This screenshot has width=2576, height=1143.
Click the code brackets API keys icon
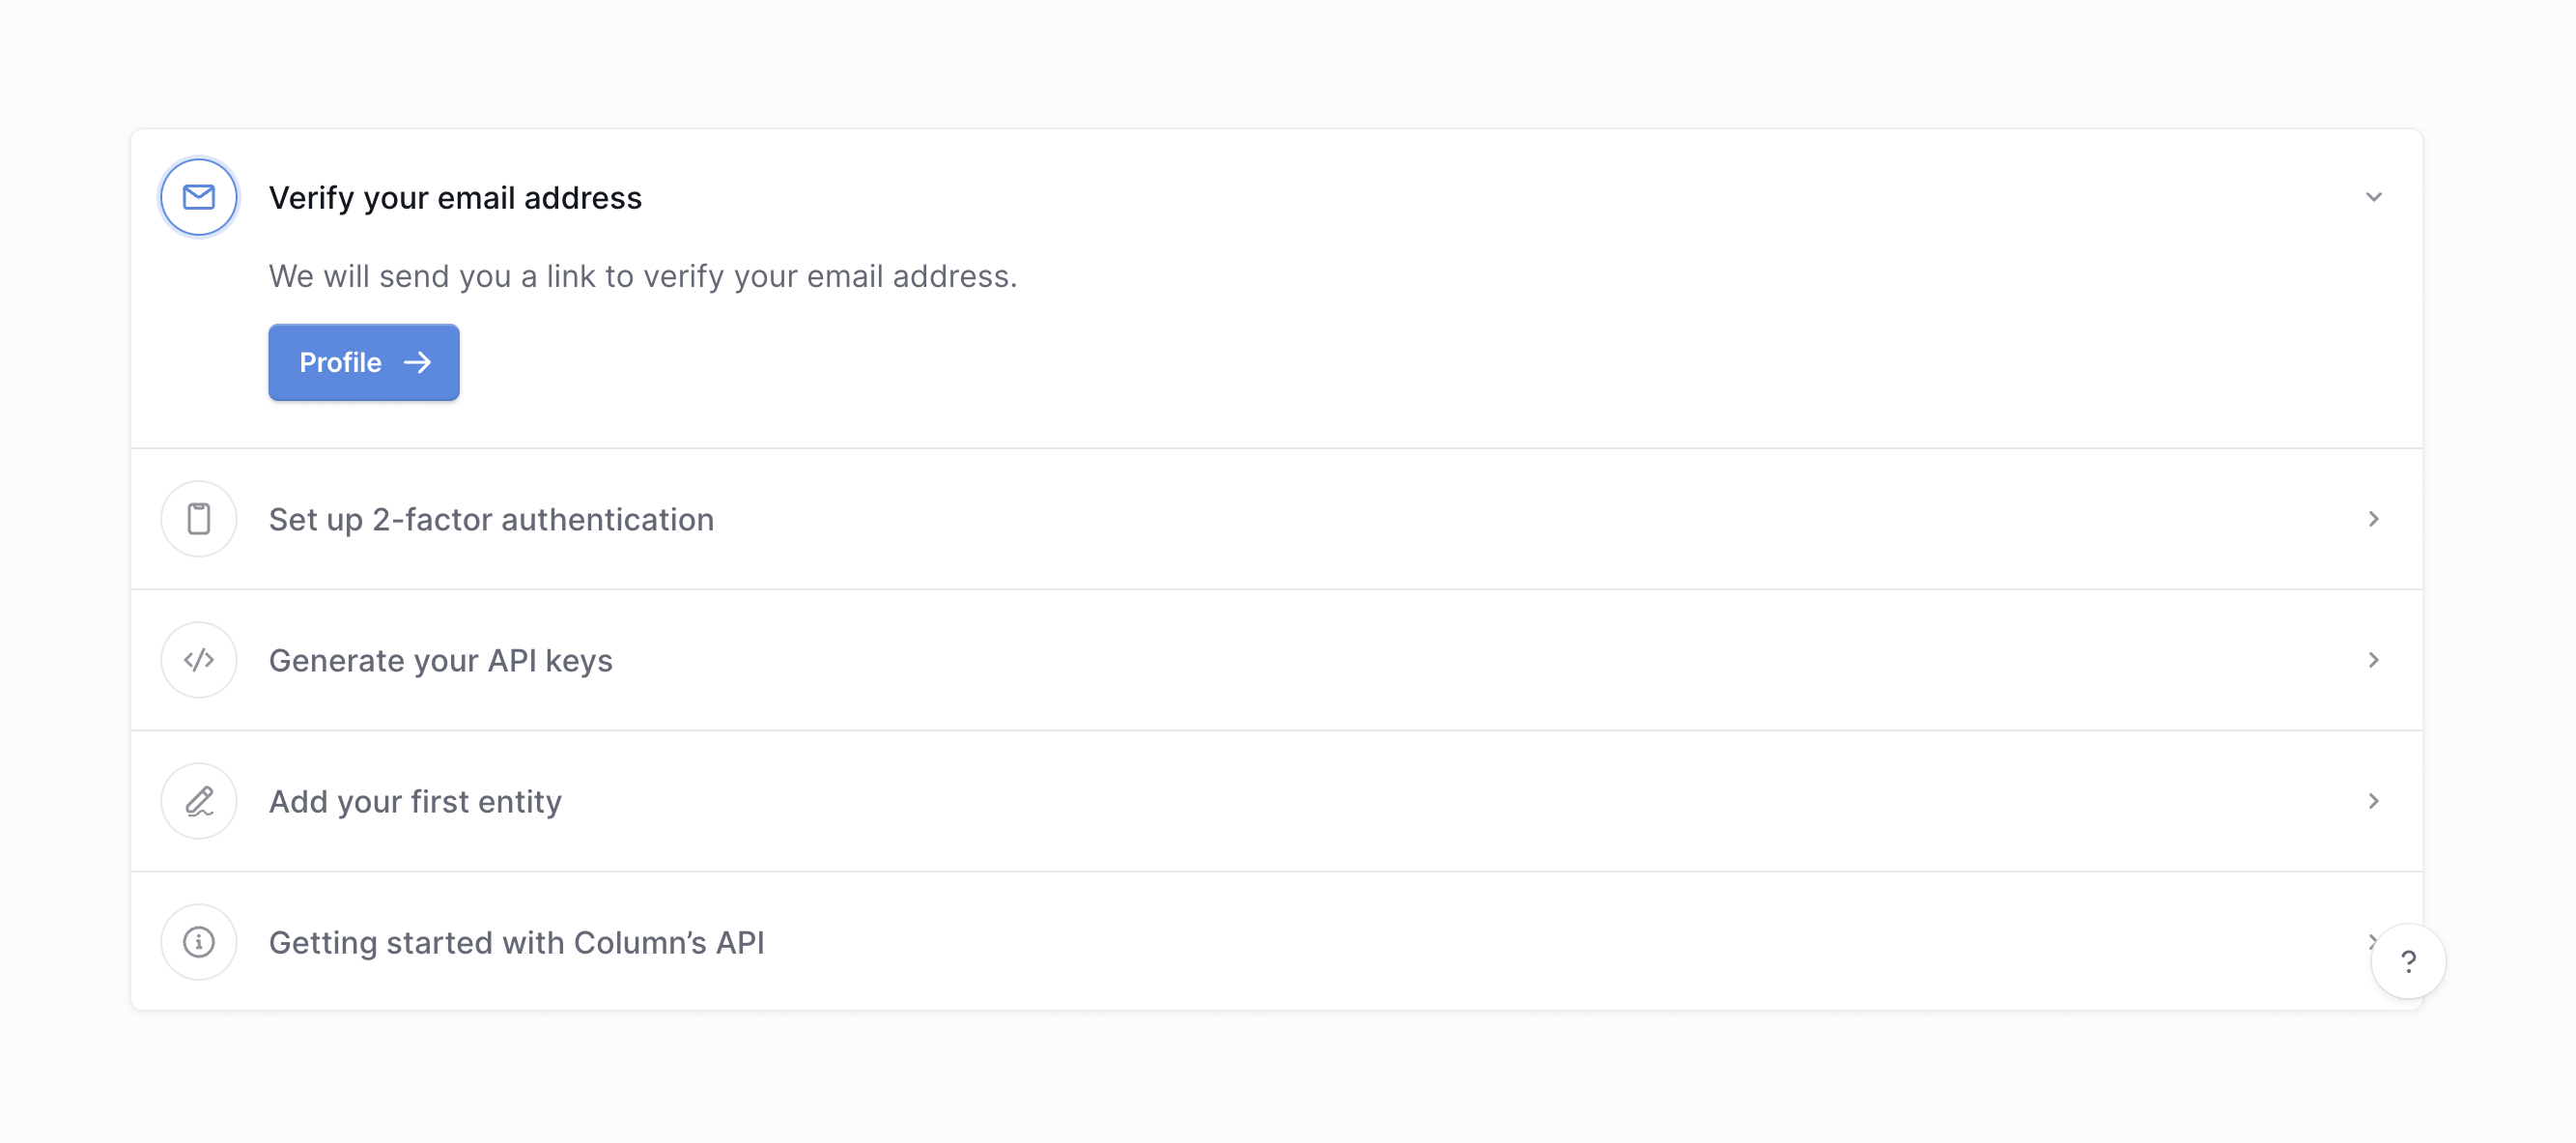point(199,660)
